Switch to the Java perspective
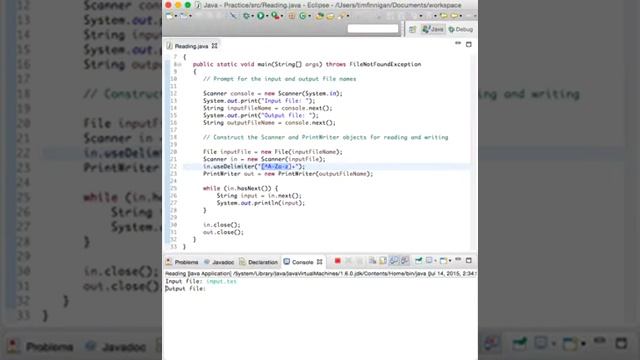 tap(433, 29)
